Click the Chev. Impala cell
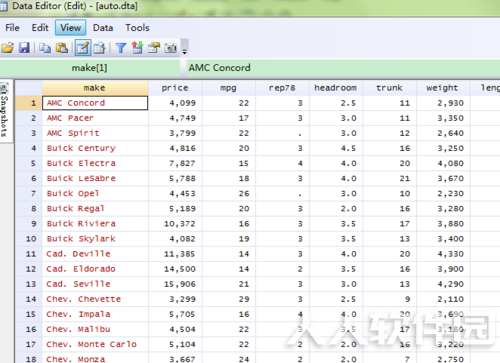This screenshot has height=363, width=500. click(95, 314)
